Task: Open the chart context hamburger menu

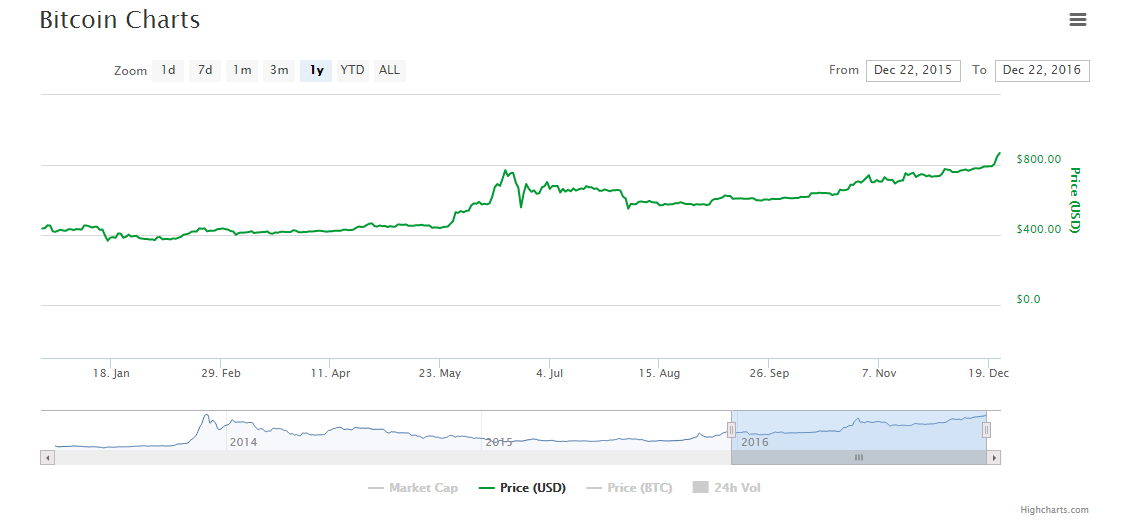Action: 1078,19
